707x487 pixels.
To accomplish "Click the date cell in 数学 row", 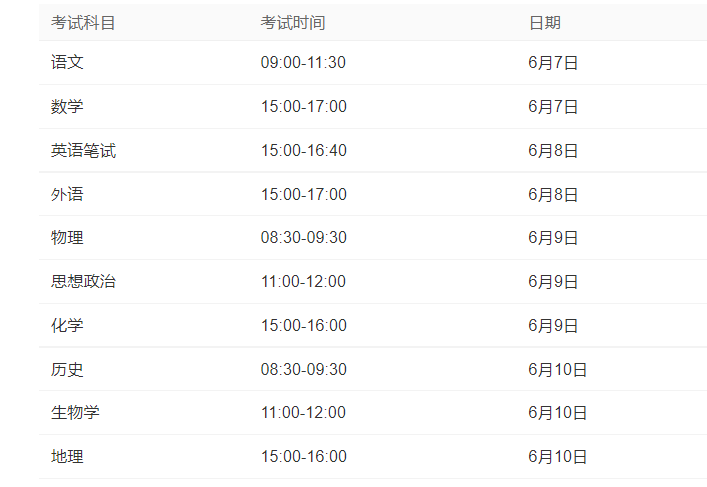I will pos(553,106).
